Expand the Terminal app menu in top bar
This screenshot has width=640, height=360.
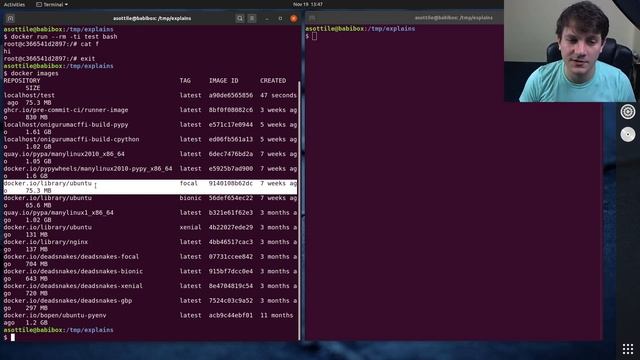52,4
